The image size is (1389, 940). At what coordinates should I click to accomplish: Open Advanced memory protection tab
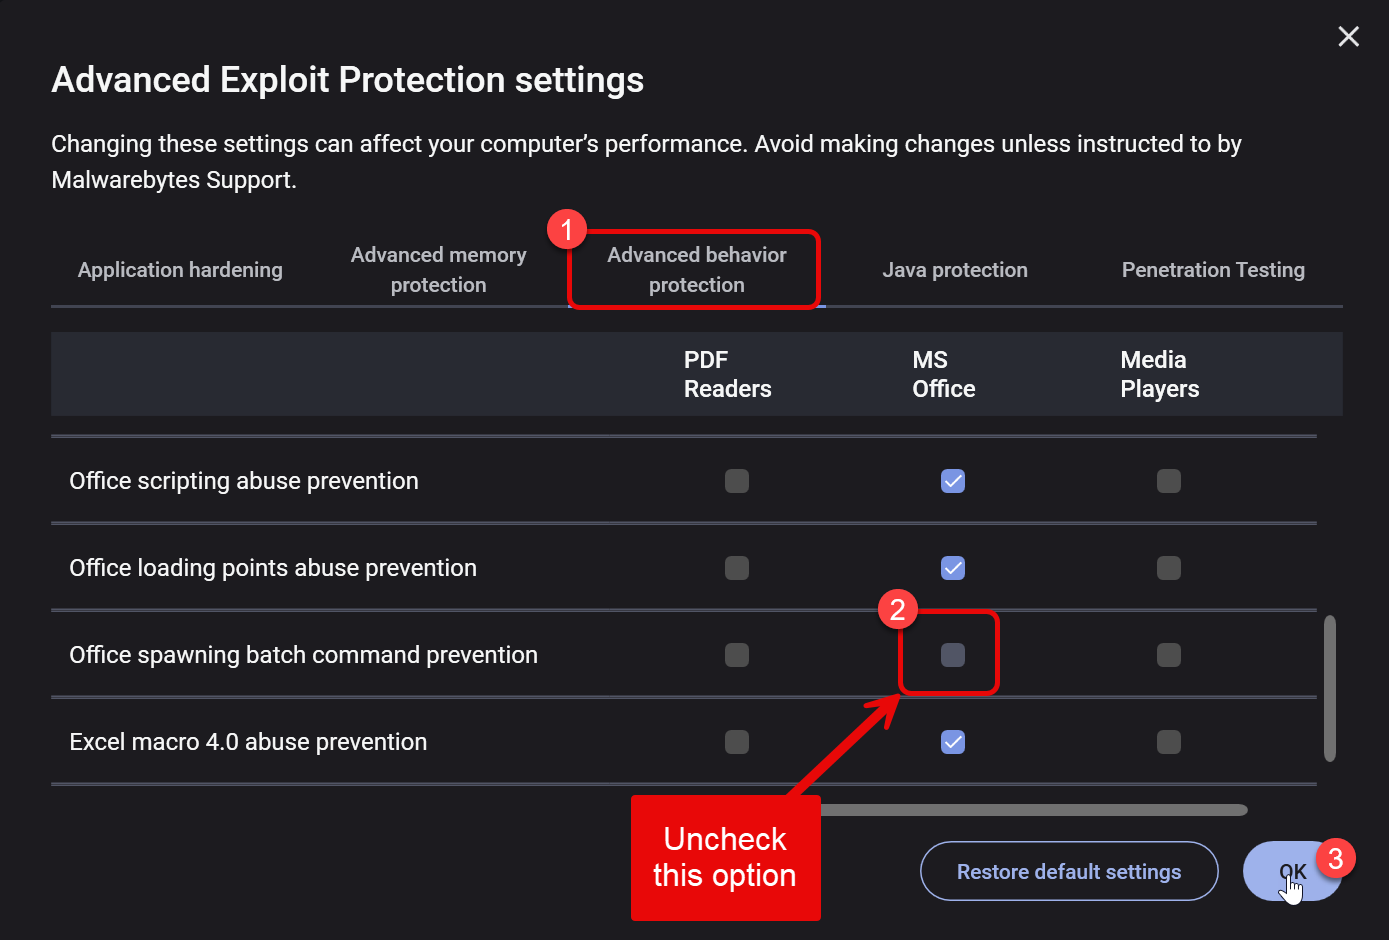(438, 270)
